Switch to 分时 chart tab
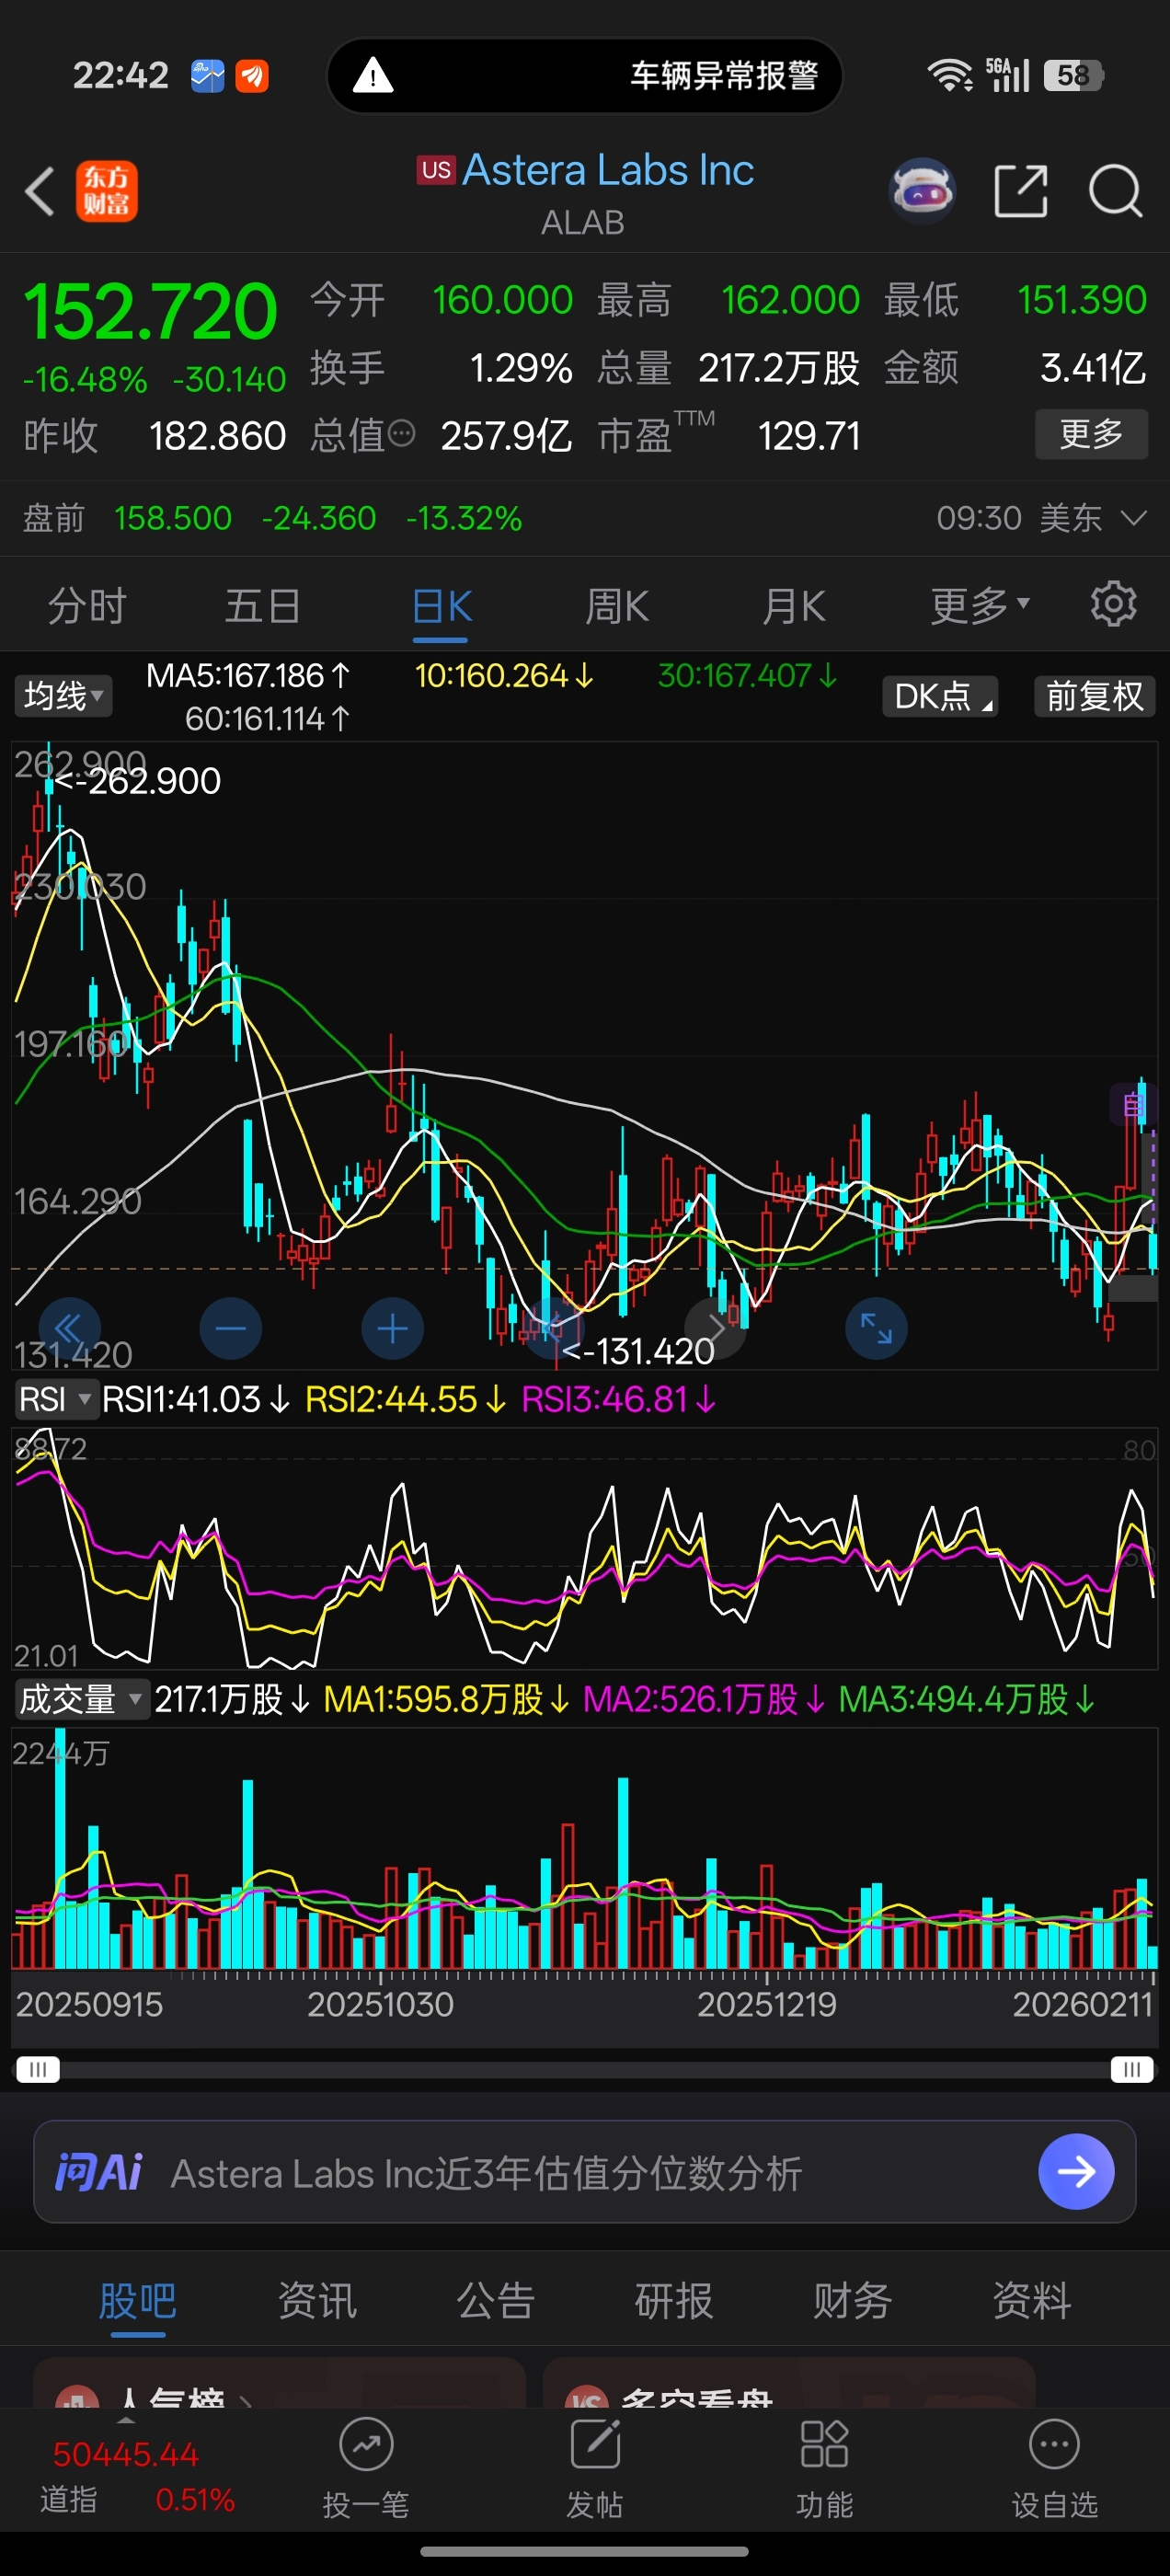The image size is (1170, 2576). (x=87, y=605)
